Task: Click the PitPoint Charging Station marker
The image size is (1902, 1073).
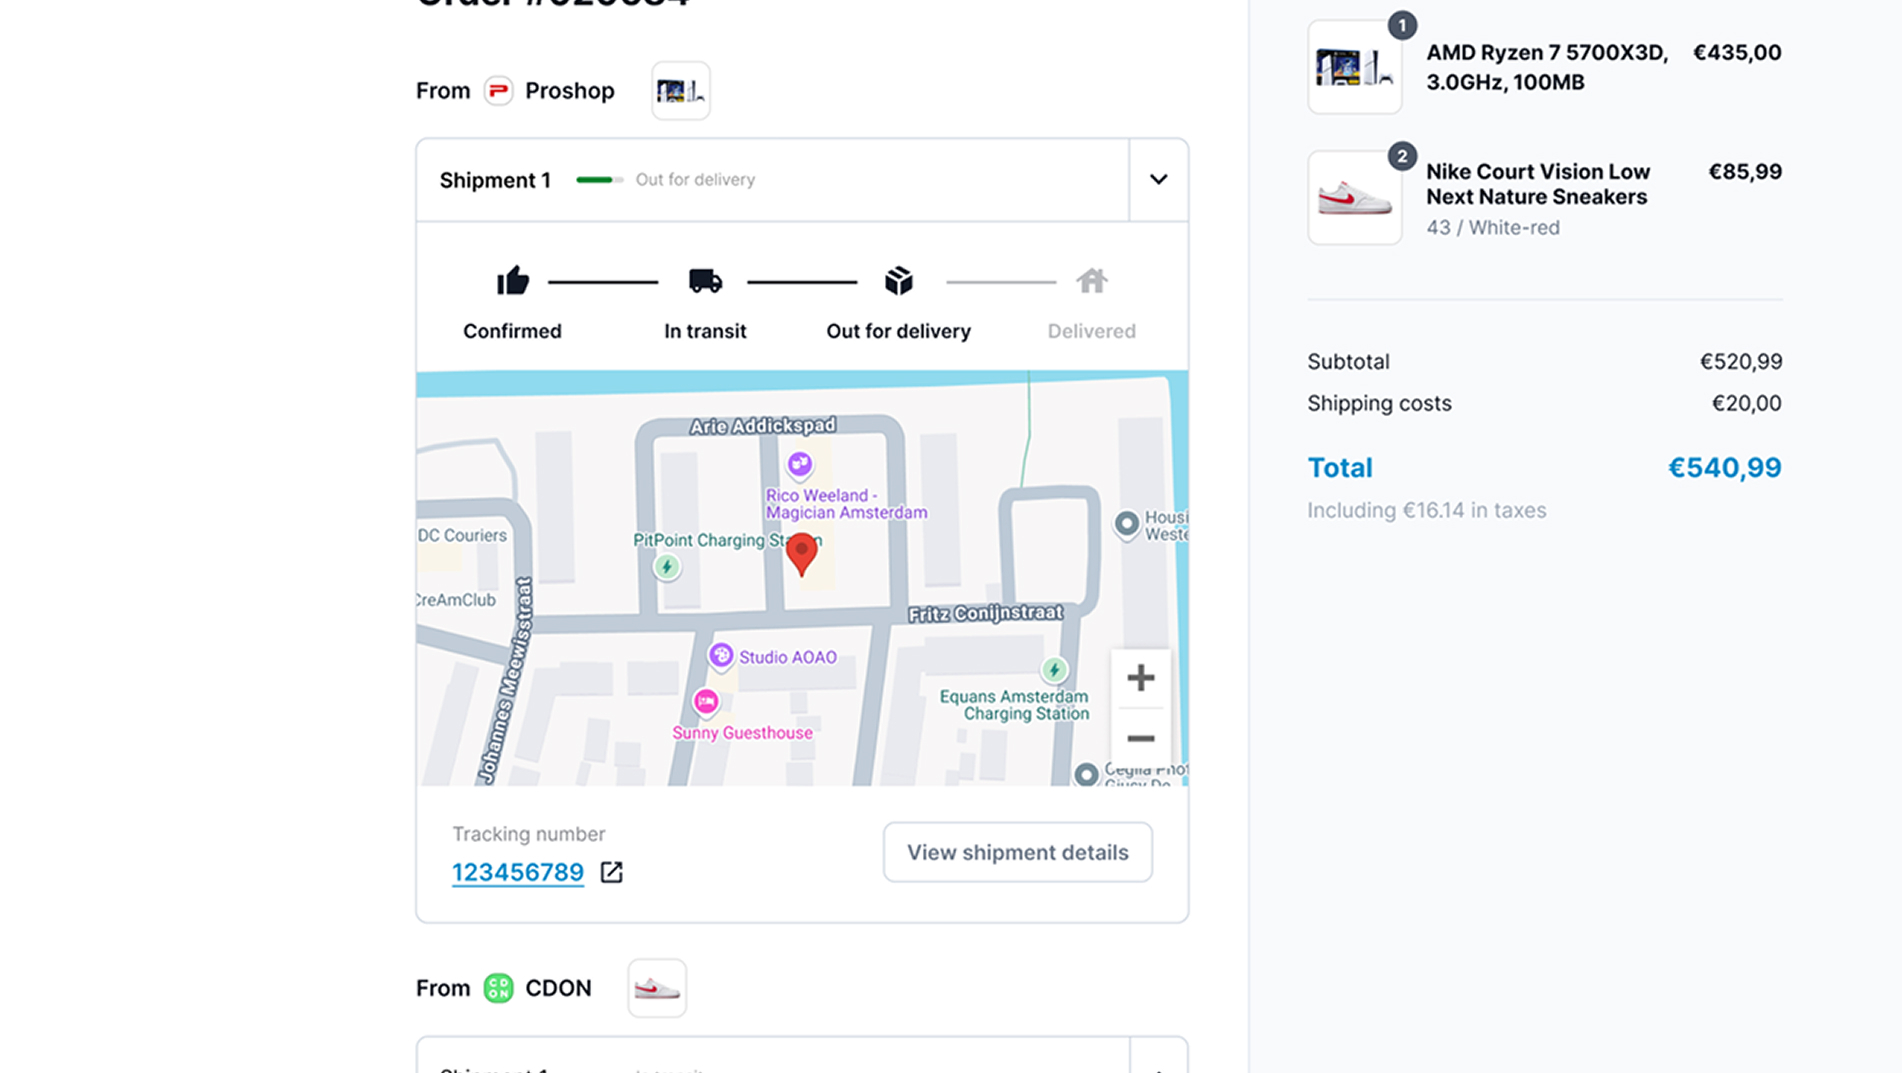Action: pyautogui.click(x=667, y=567)
